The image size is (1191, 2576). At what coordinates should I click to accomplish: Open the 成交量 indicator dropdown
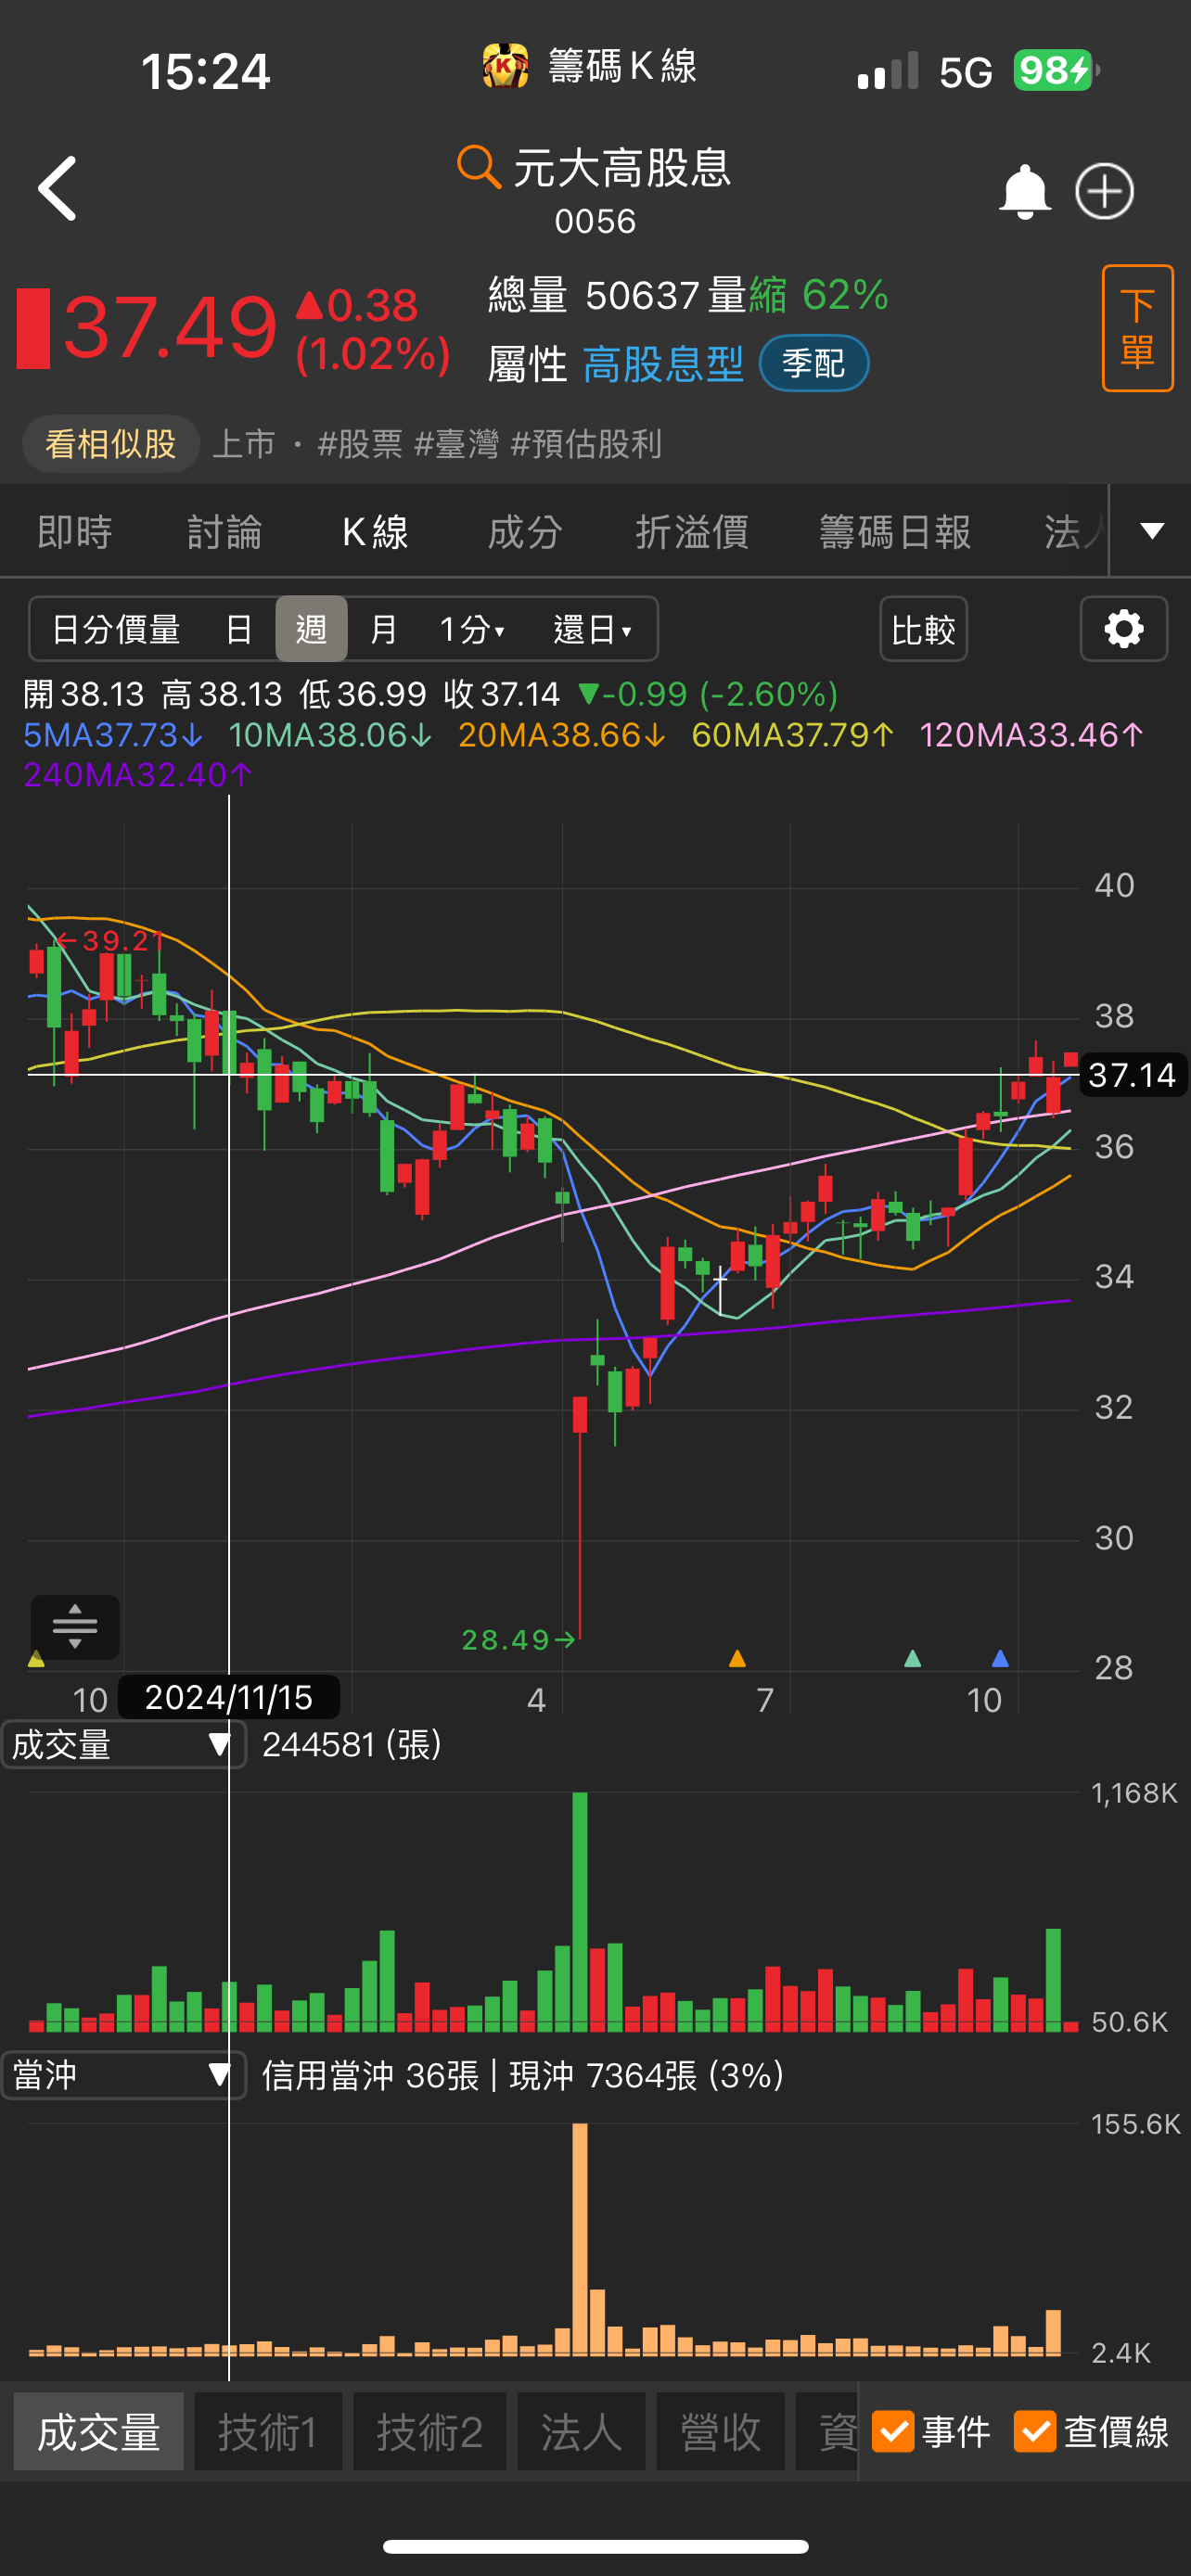(123, 1745)
